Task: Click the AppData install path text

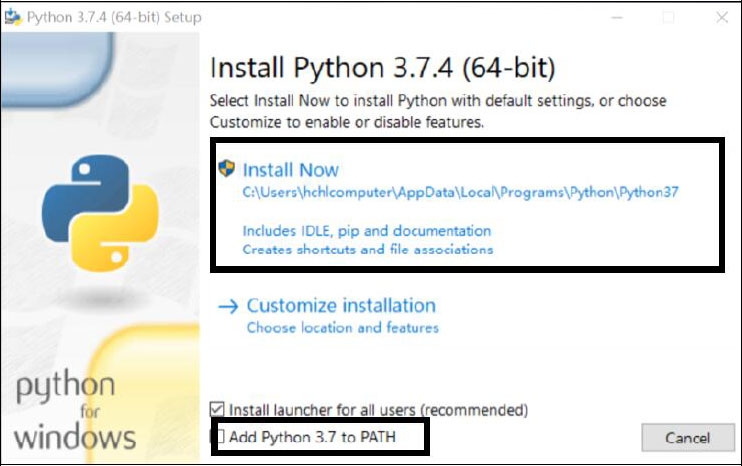Action: 461,193
